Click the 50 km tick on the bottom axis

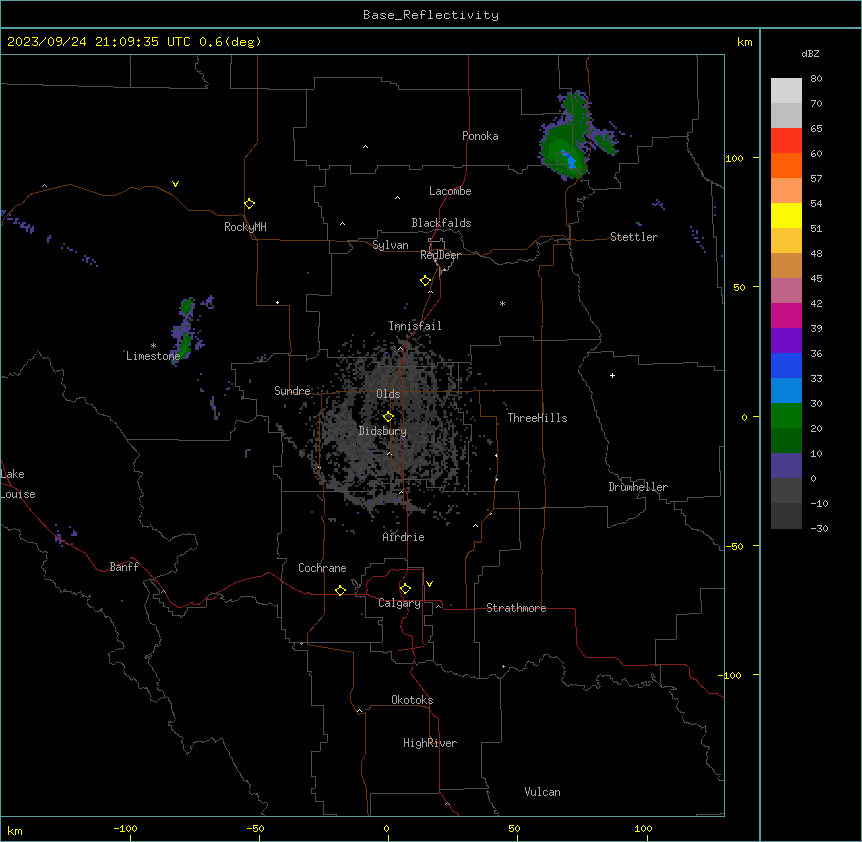(x=514, y=828)
